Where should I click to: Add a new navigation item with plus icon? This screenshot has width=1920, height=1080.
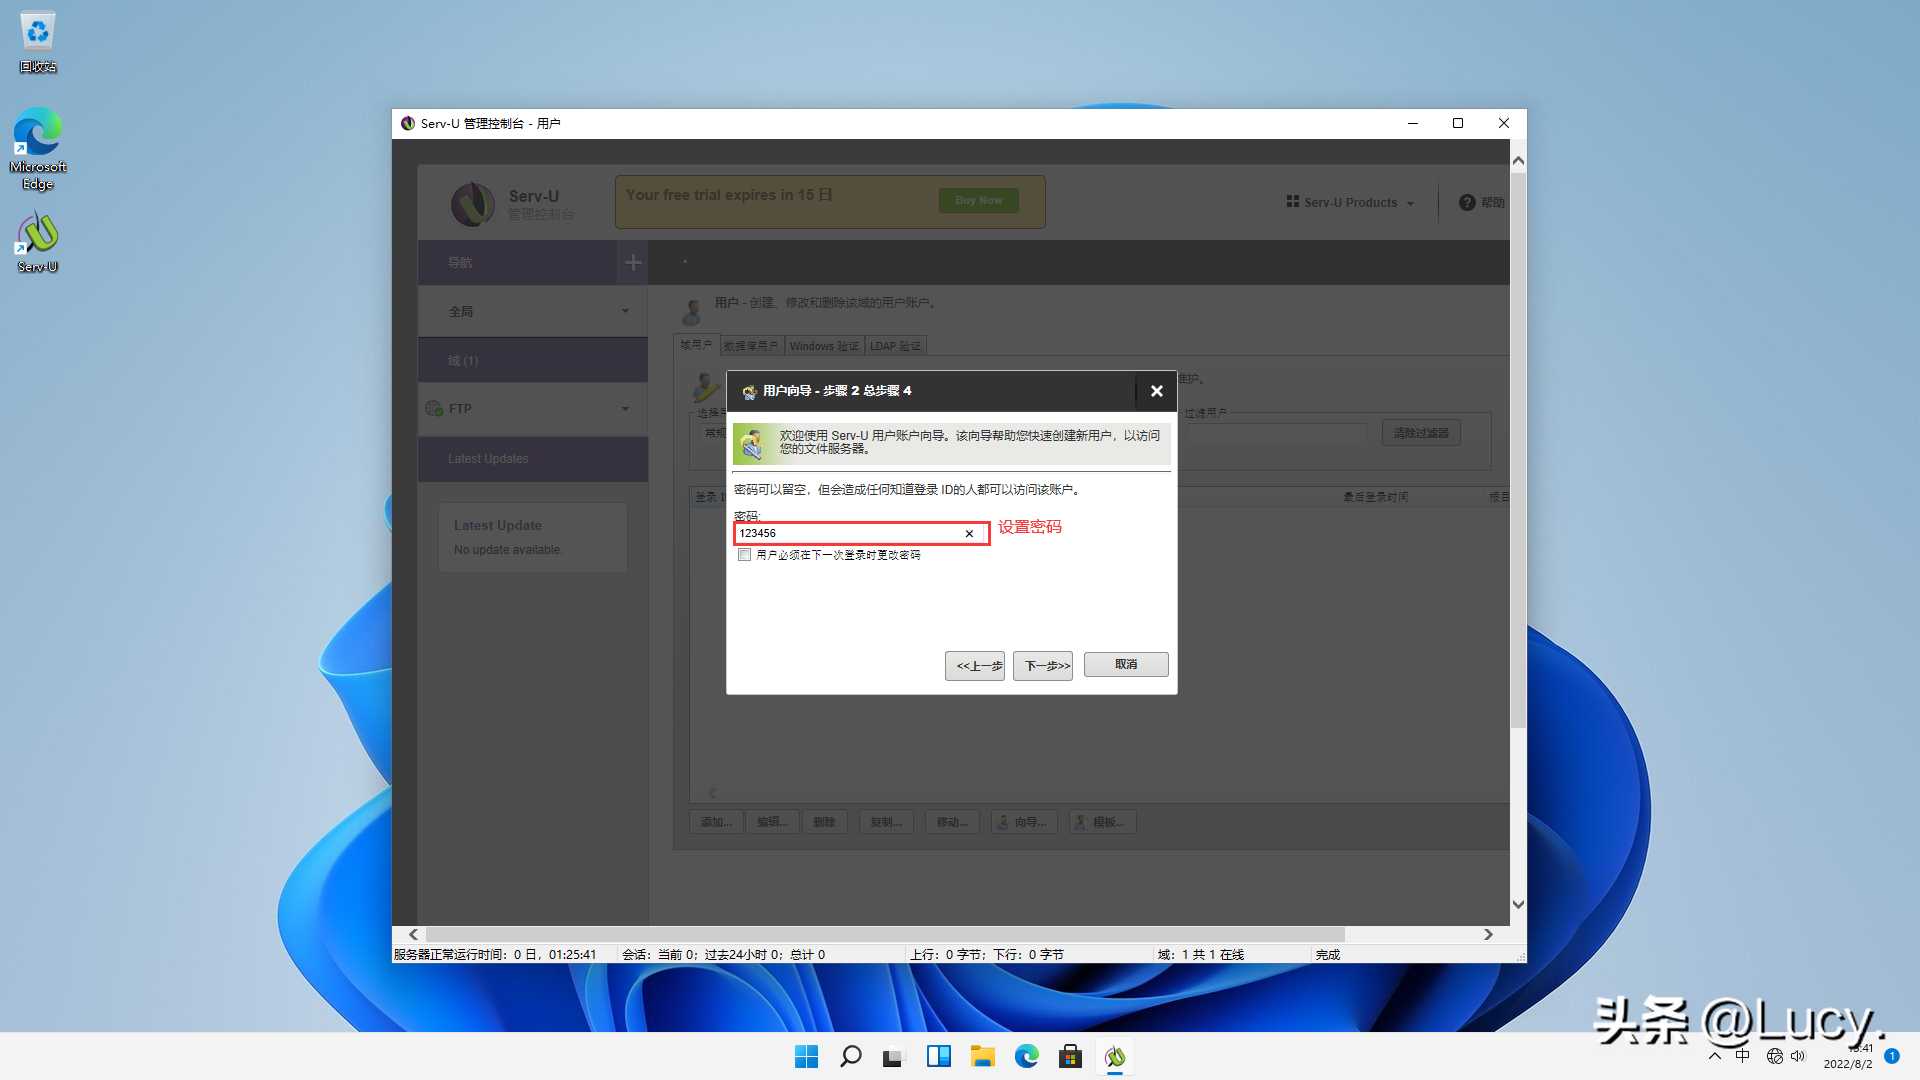[633, 263]
